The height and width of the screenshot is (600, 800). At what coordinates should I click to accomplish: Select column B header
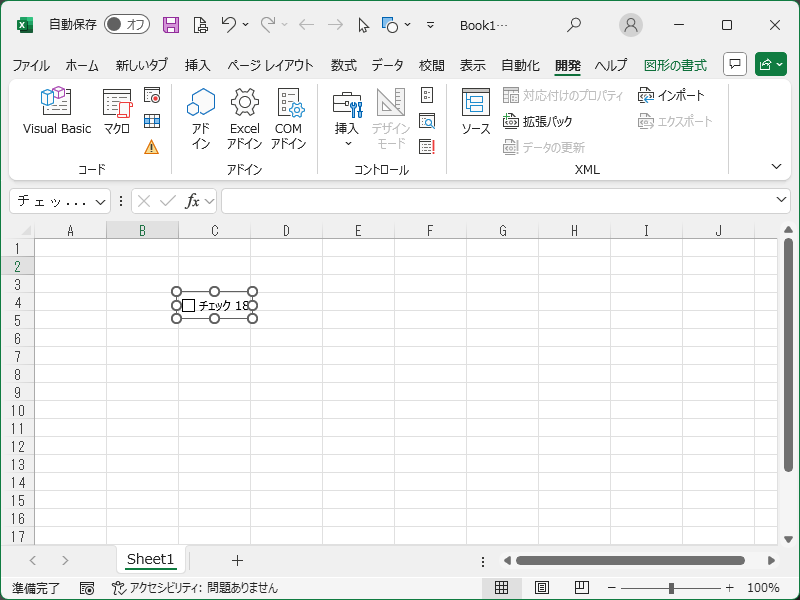(x=142, y=230)
